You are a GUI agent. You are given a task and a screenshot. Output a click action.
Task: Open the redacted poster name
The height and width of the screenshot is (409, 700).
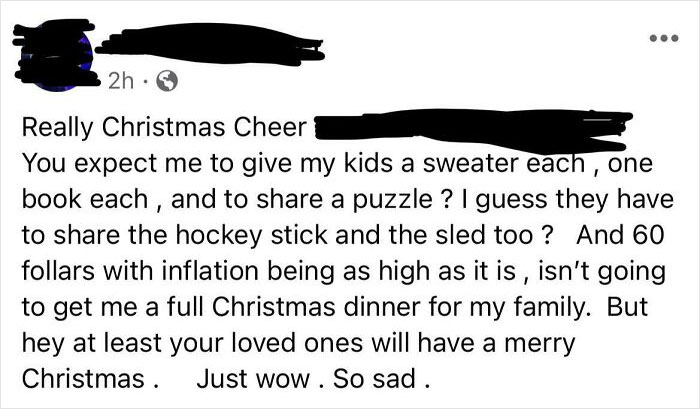[x=210, y=42]
